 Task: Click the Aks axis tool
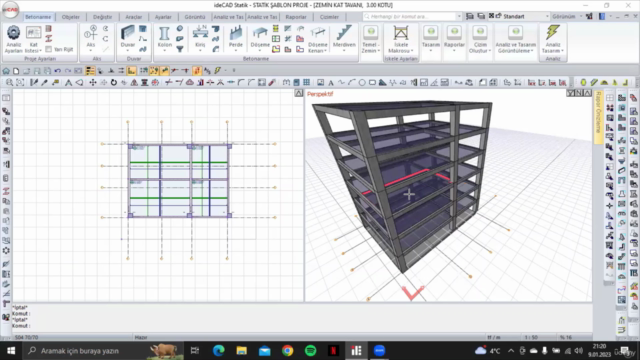(x=91, y=38)
